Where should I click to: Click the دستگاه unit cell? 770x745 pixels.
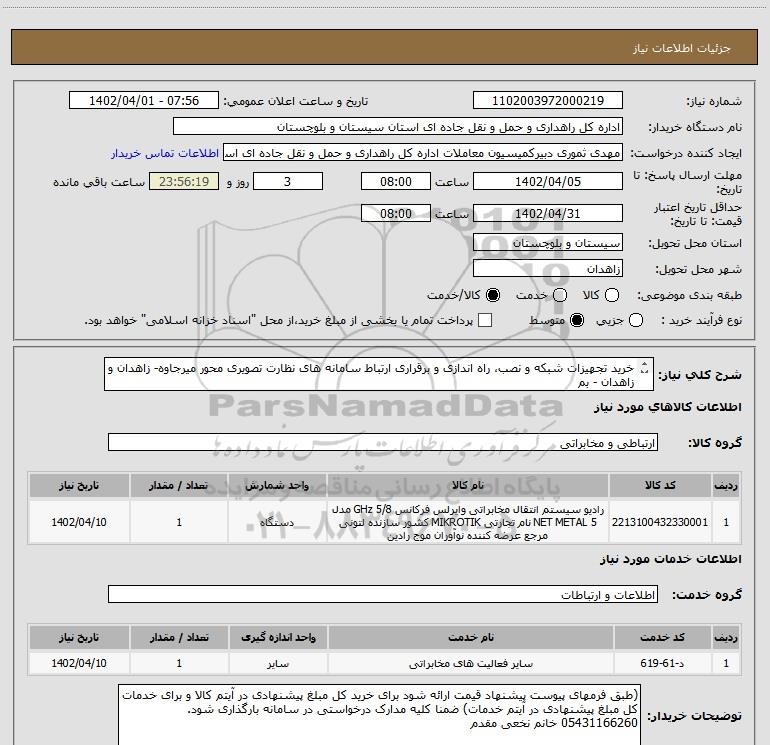coord(277,522)
